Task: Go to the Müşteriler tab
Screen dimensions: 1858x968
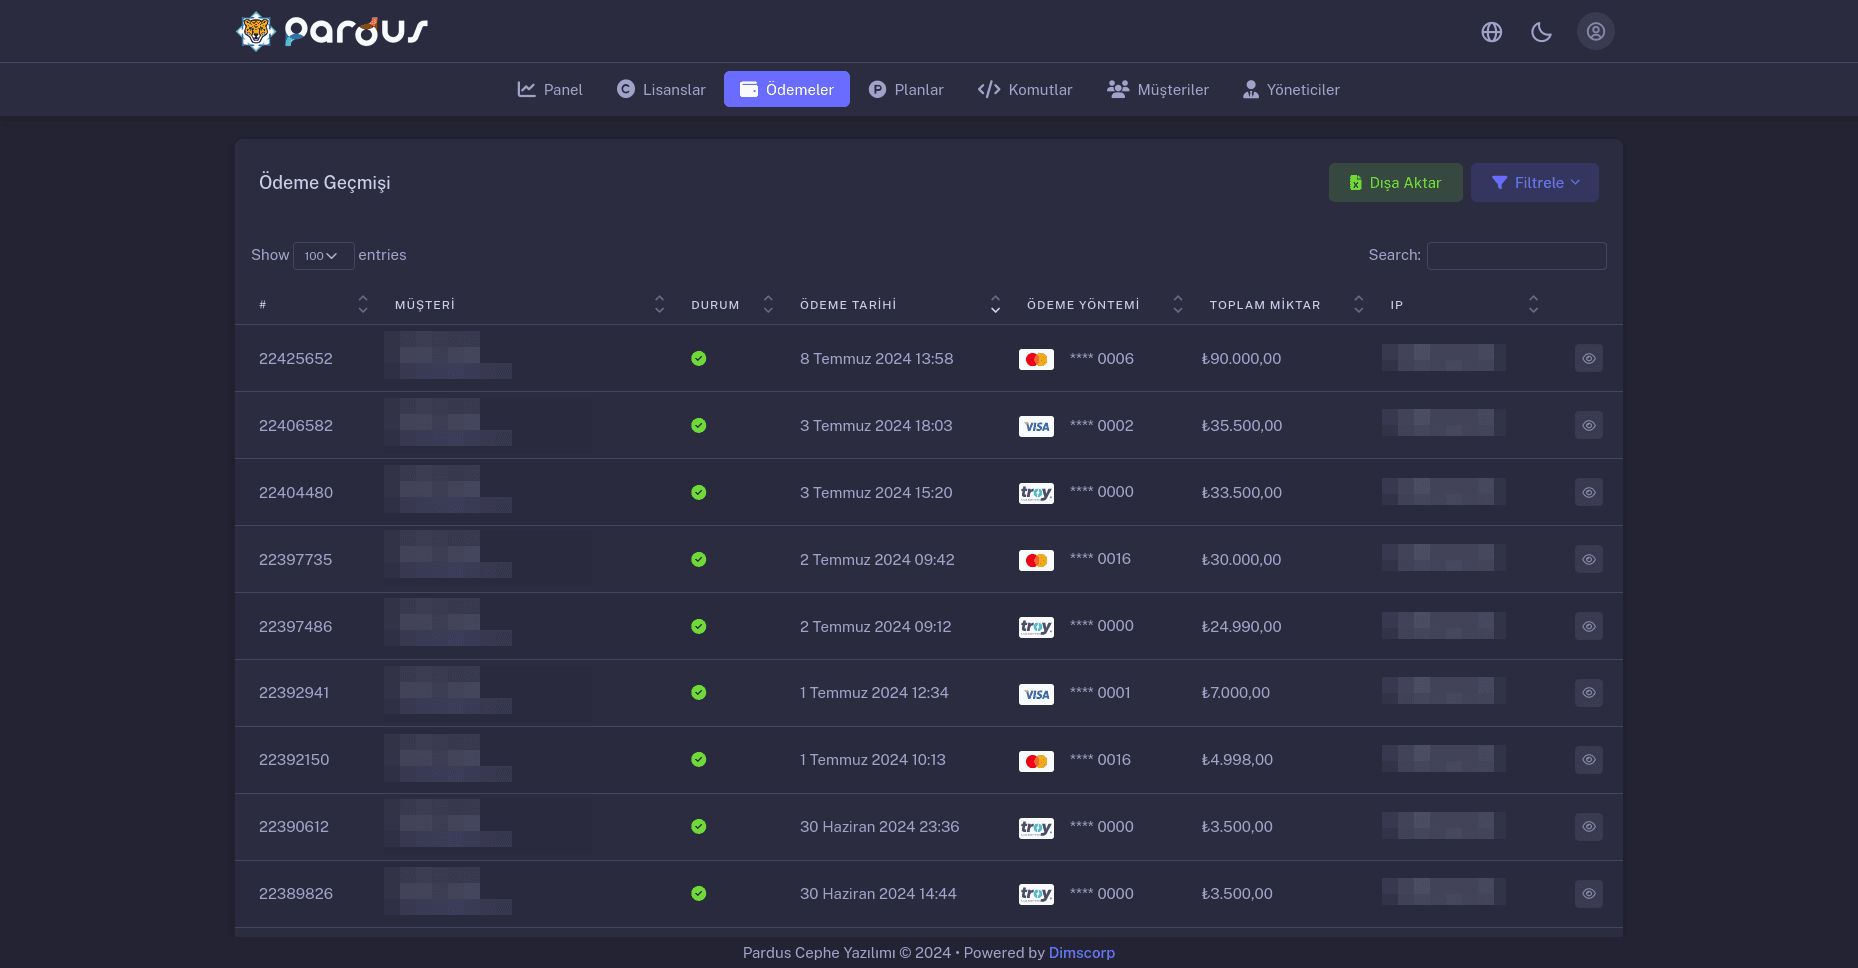Action: 1158,90
